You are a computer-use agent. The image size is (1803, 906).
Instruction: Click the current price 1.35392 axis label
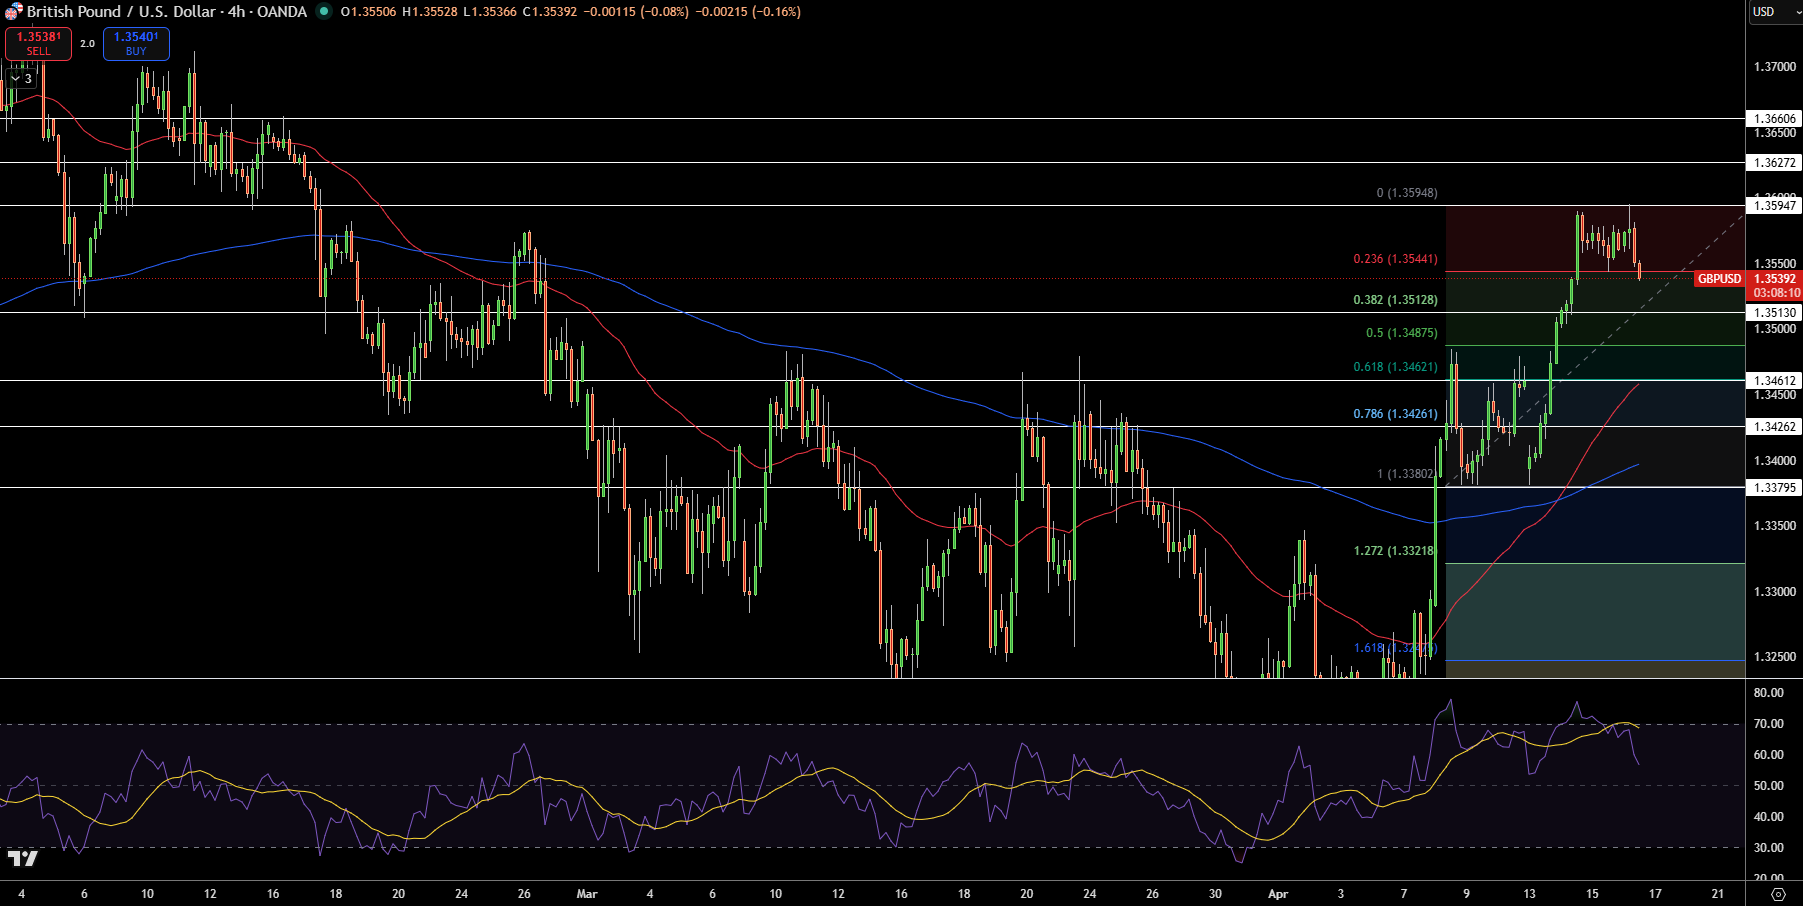click(1774, 279)
